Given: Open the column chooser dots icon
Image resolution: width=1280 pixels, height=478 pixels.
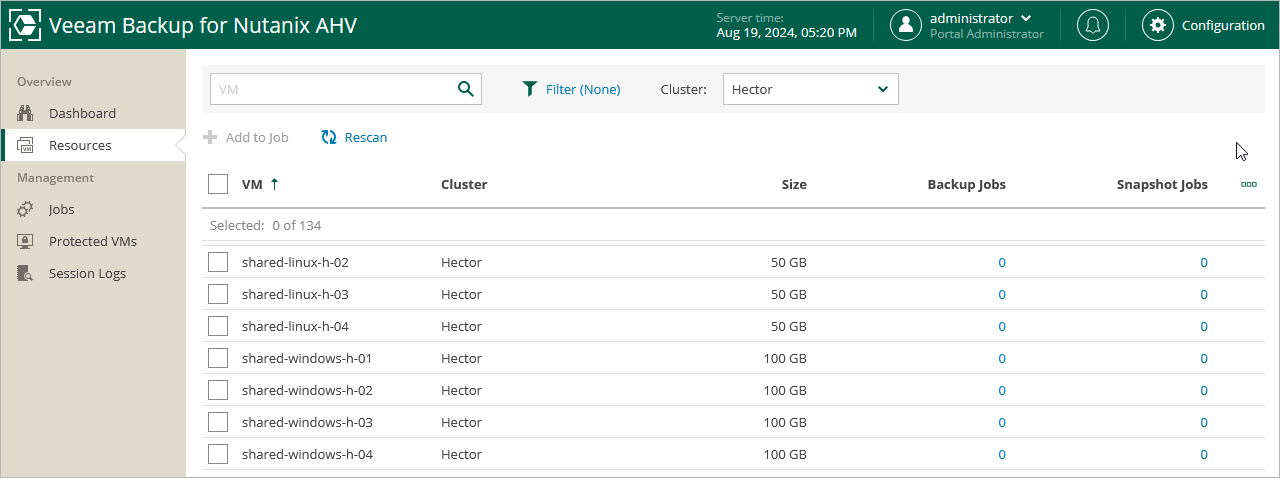Looking at the screenshot, I should [x=1248, y=184].
